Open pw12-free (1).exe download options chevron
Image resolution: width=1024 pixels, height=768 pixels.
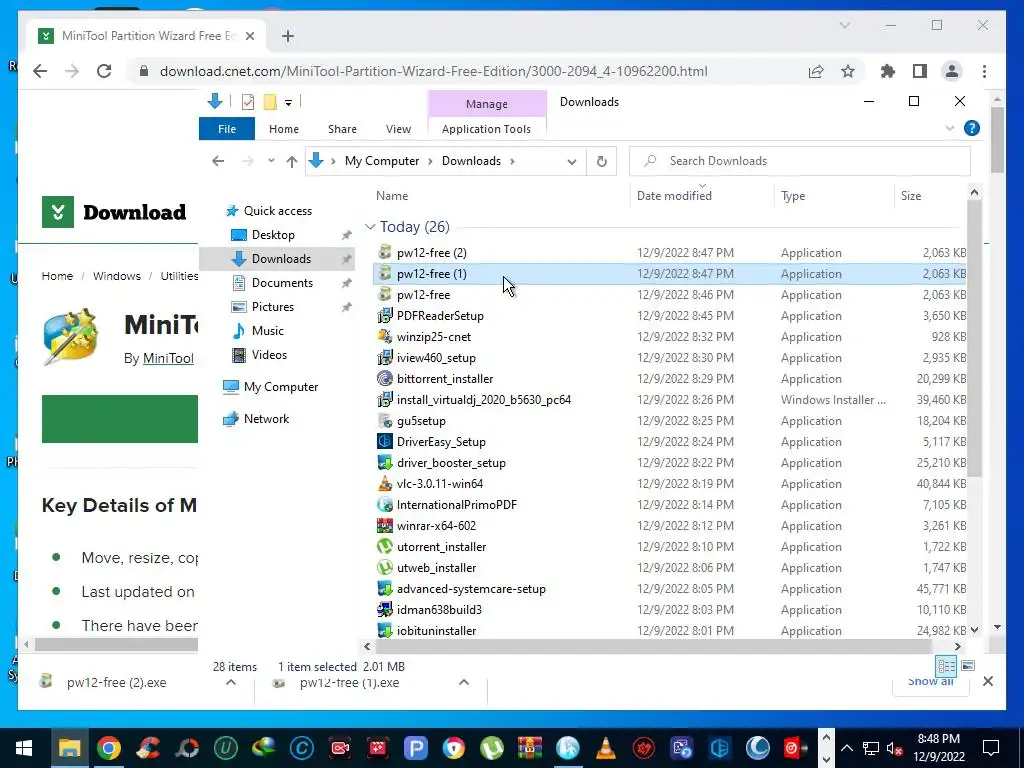click(x=464, y=682)
